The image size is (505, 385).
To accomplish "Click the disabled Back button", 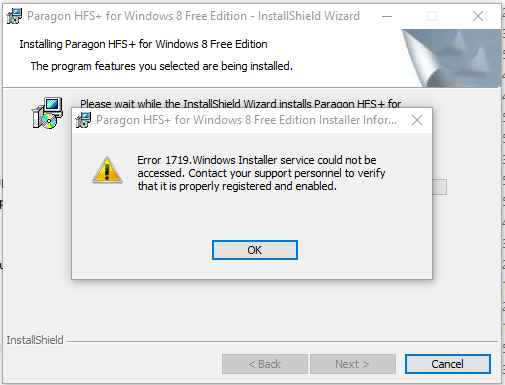I will (265, 364).
